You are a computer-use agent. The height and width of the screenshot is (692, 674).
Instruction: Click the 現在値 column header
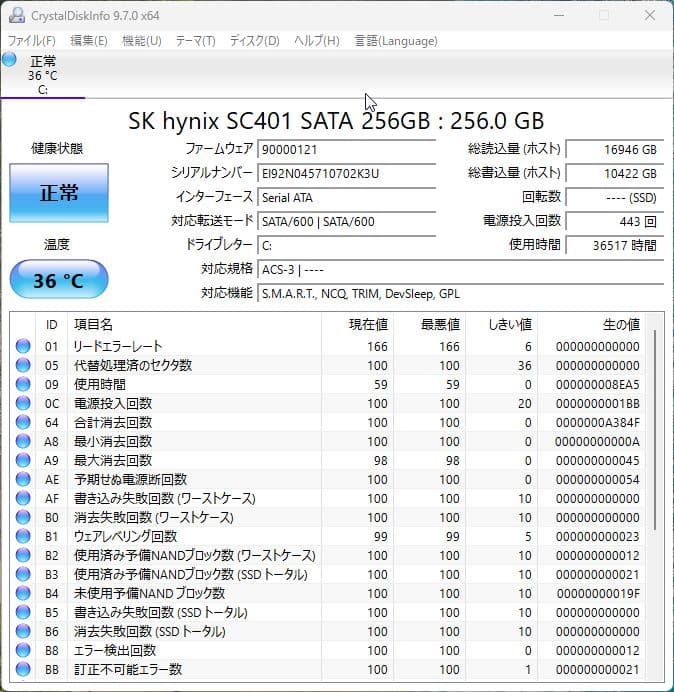pyautogui.click(x=358, y=325)
